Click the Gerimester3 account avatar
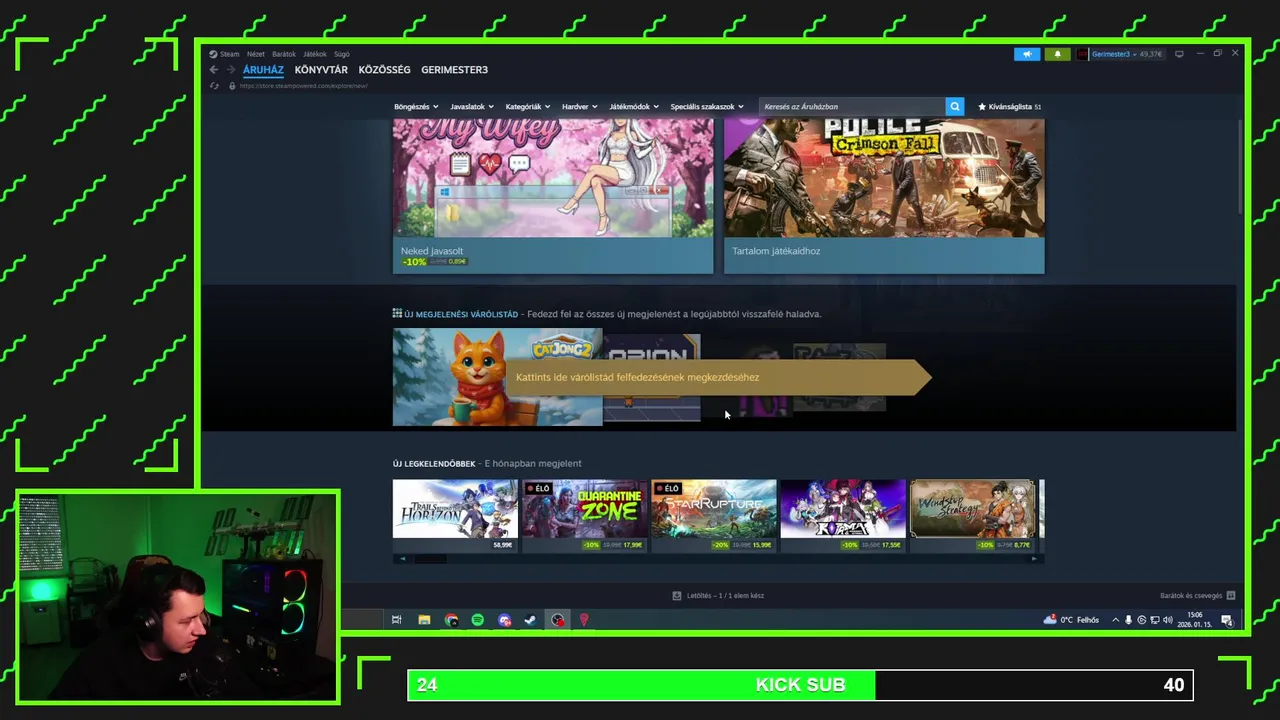Image resolution: width=1280 pixels, height=720 pixels. click(1083, 54)
